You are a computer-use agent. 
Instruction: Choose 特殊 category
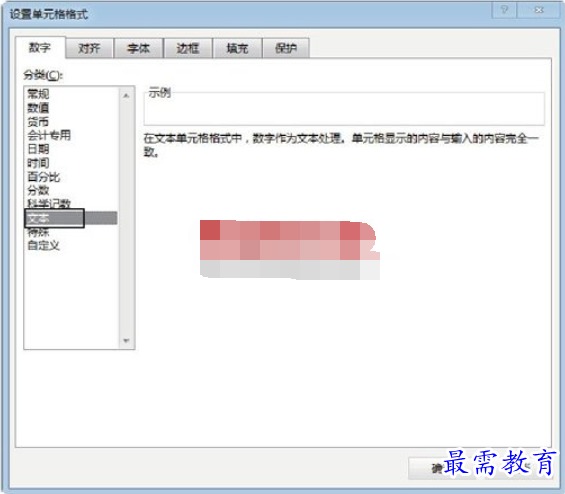38,232
